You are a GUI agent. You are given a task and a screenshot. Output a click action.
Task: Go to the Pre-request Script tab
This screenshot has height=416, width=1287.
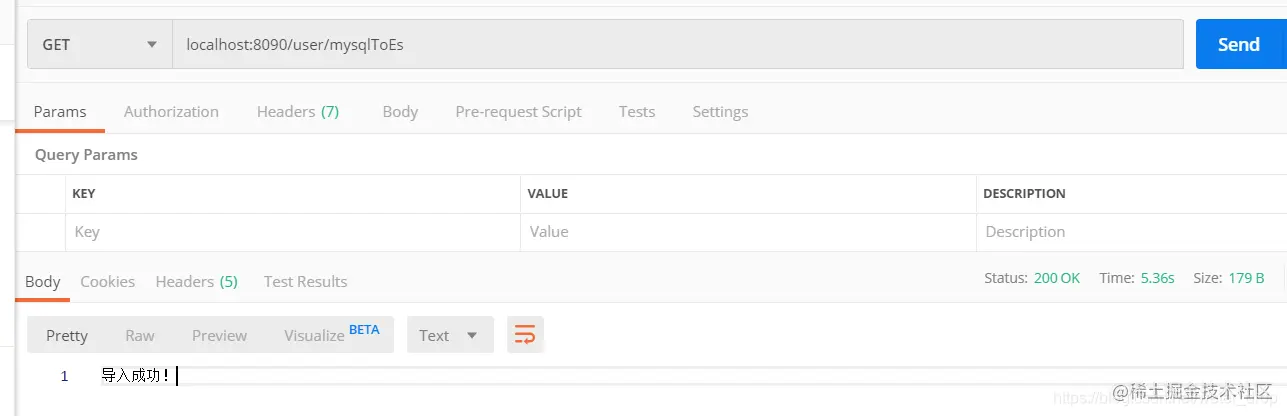pos(518,112)
